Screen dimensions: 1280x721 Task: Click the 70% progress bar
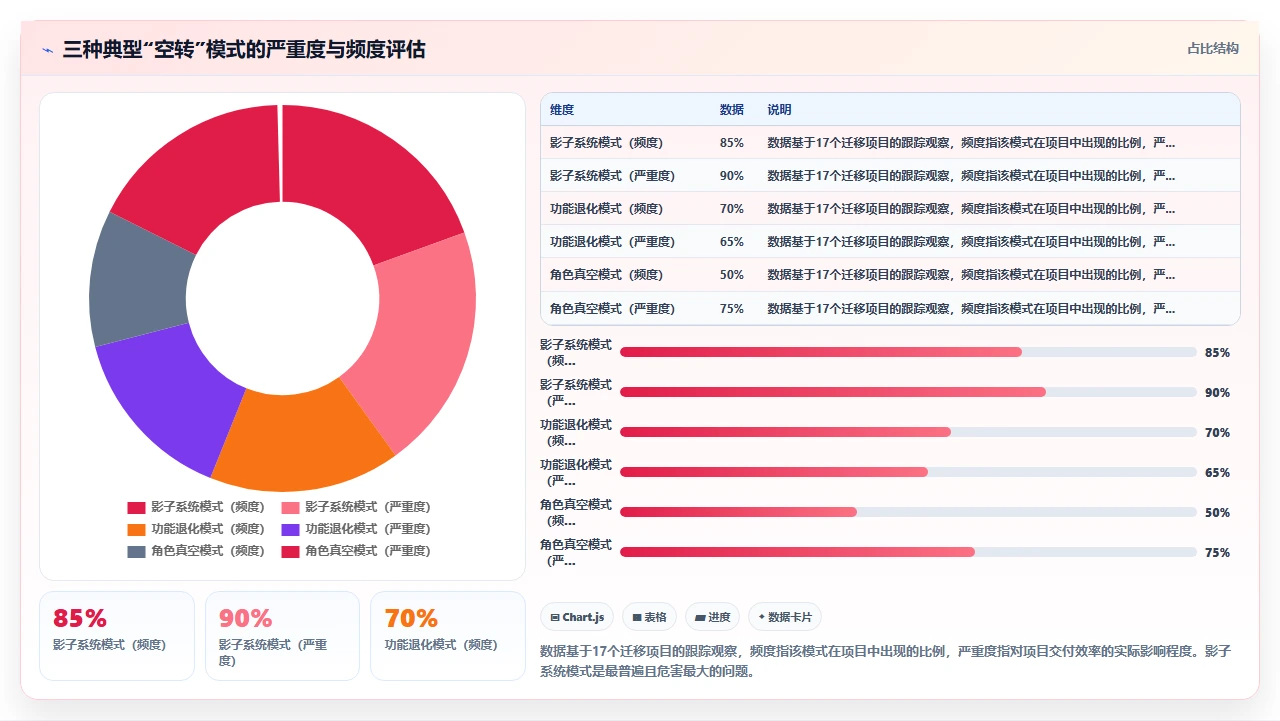(x=908, y=432)
